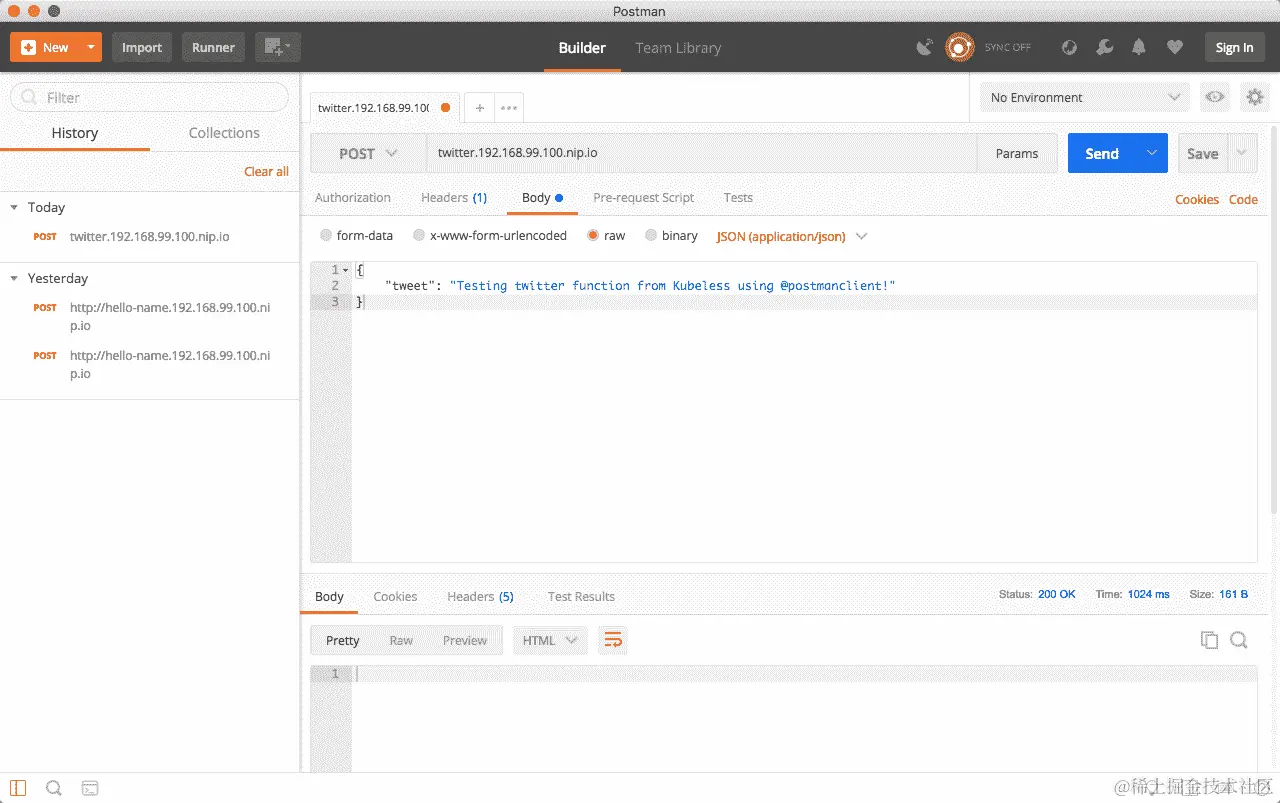The width and height of the screenshot is (1280, 803).
Task: Click the blue Send button
Action: tap(1102, 153)
